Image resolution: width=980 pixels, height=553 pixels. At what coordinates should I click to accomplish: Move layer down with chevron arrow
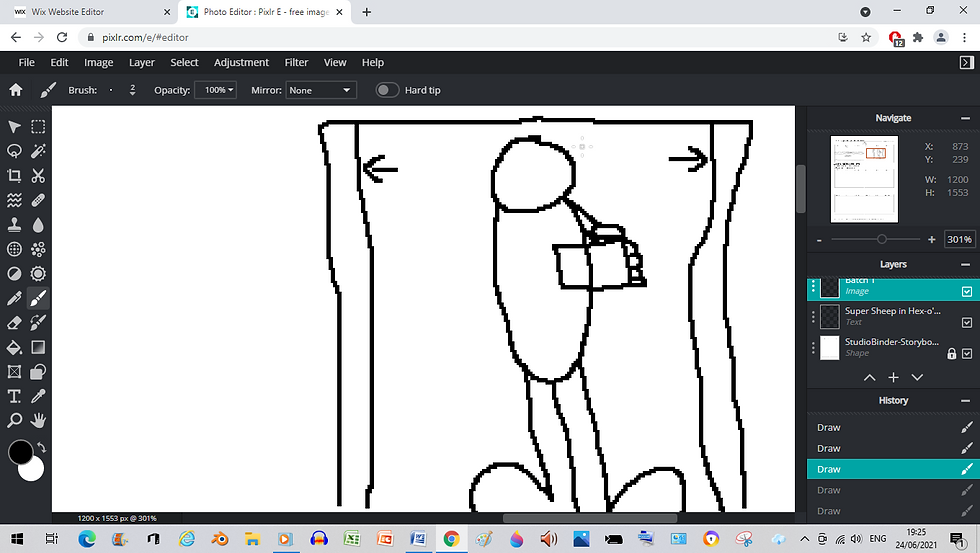click(917, 377)
